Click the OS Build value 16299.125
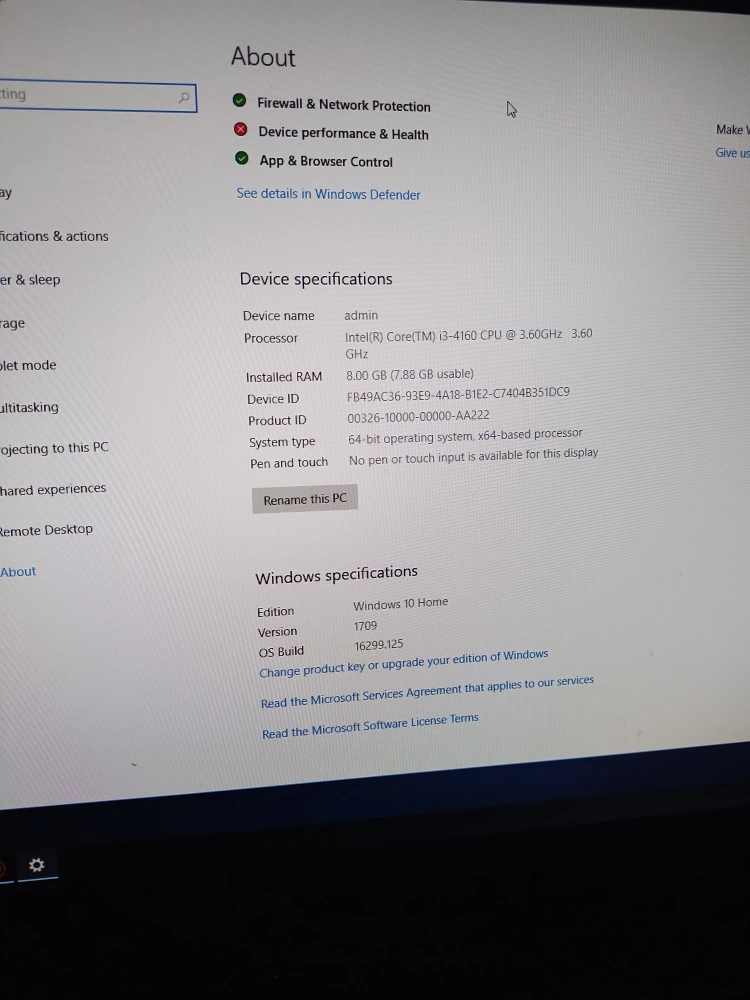The width and height of the screenshot is (750, 1000). pos(379,645)
